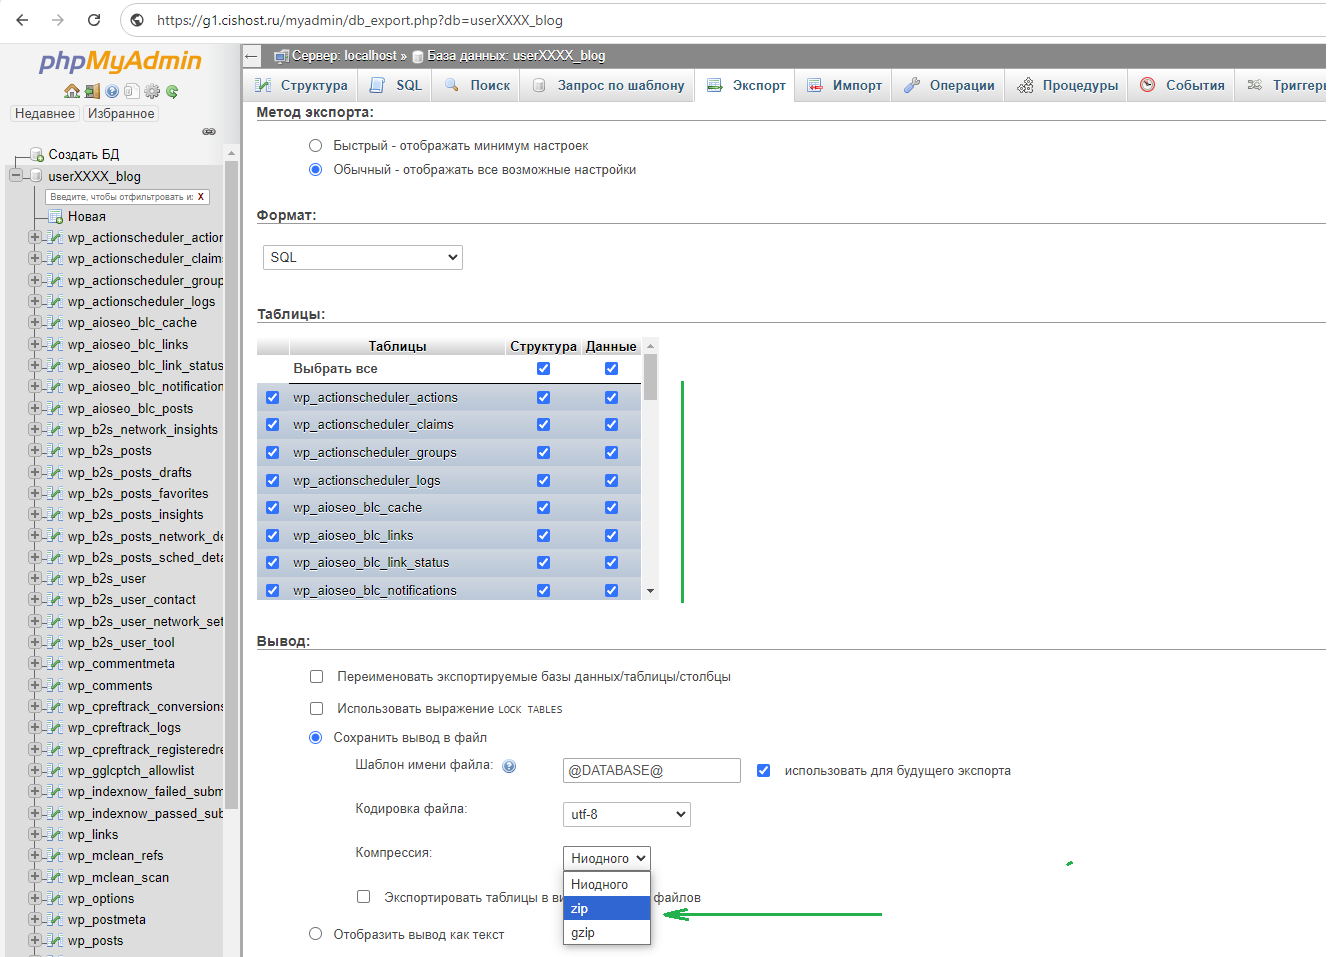Open the SQL format dropdown
This screenshot has height=957, width=1335.
pos(362,258)
